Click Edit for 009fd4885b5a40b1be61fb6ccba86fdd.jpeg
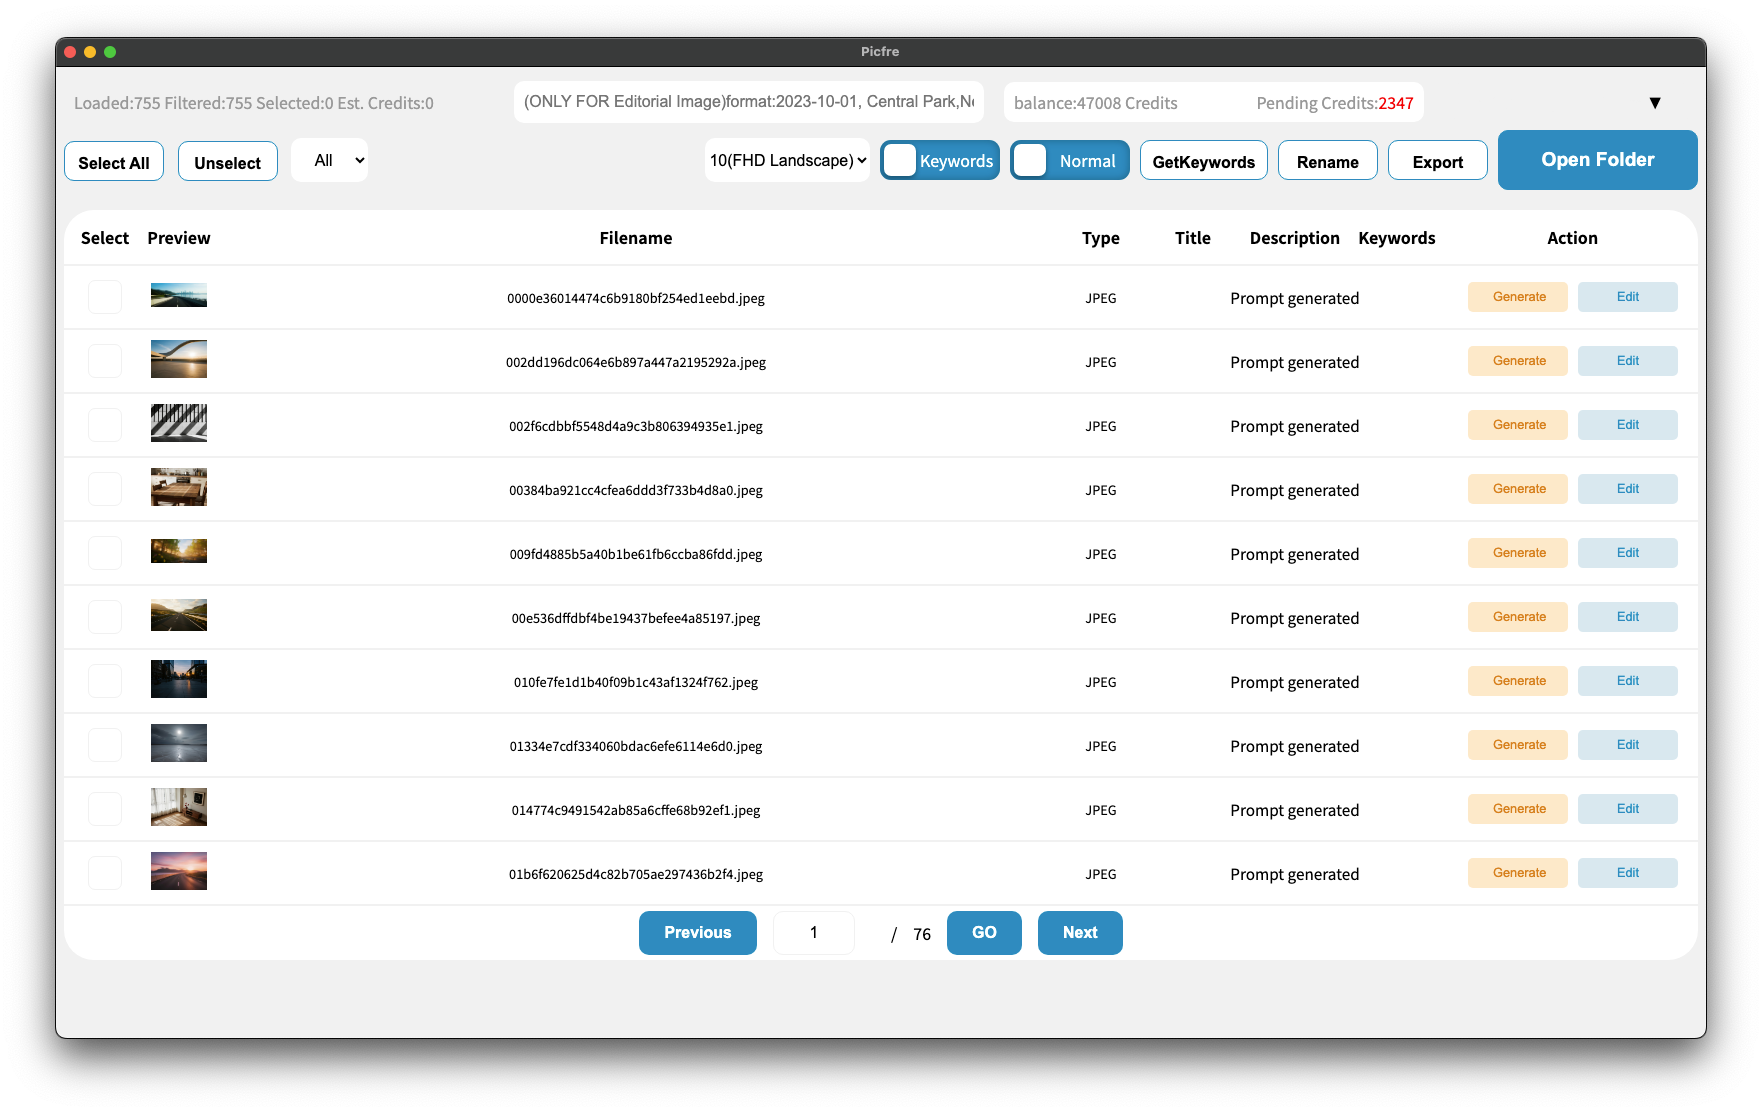 coord(1627,553)
